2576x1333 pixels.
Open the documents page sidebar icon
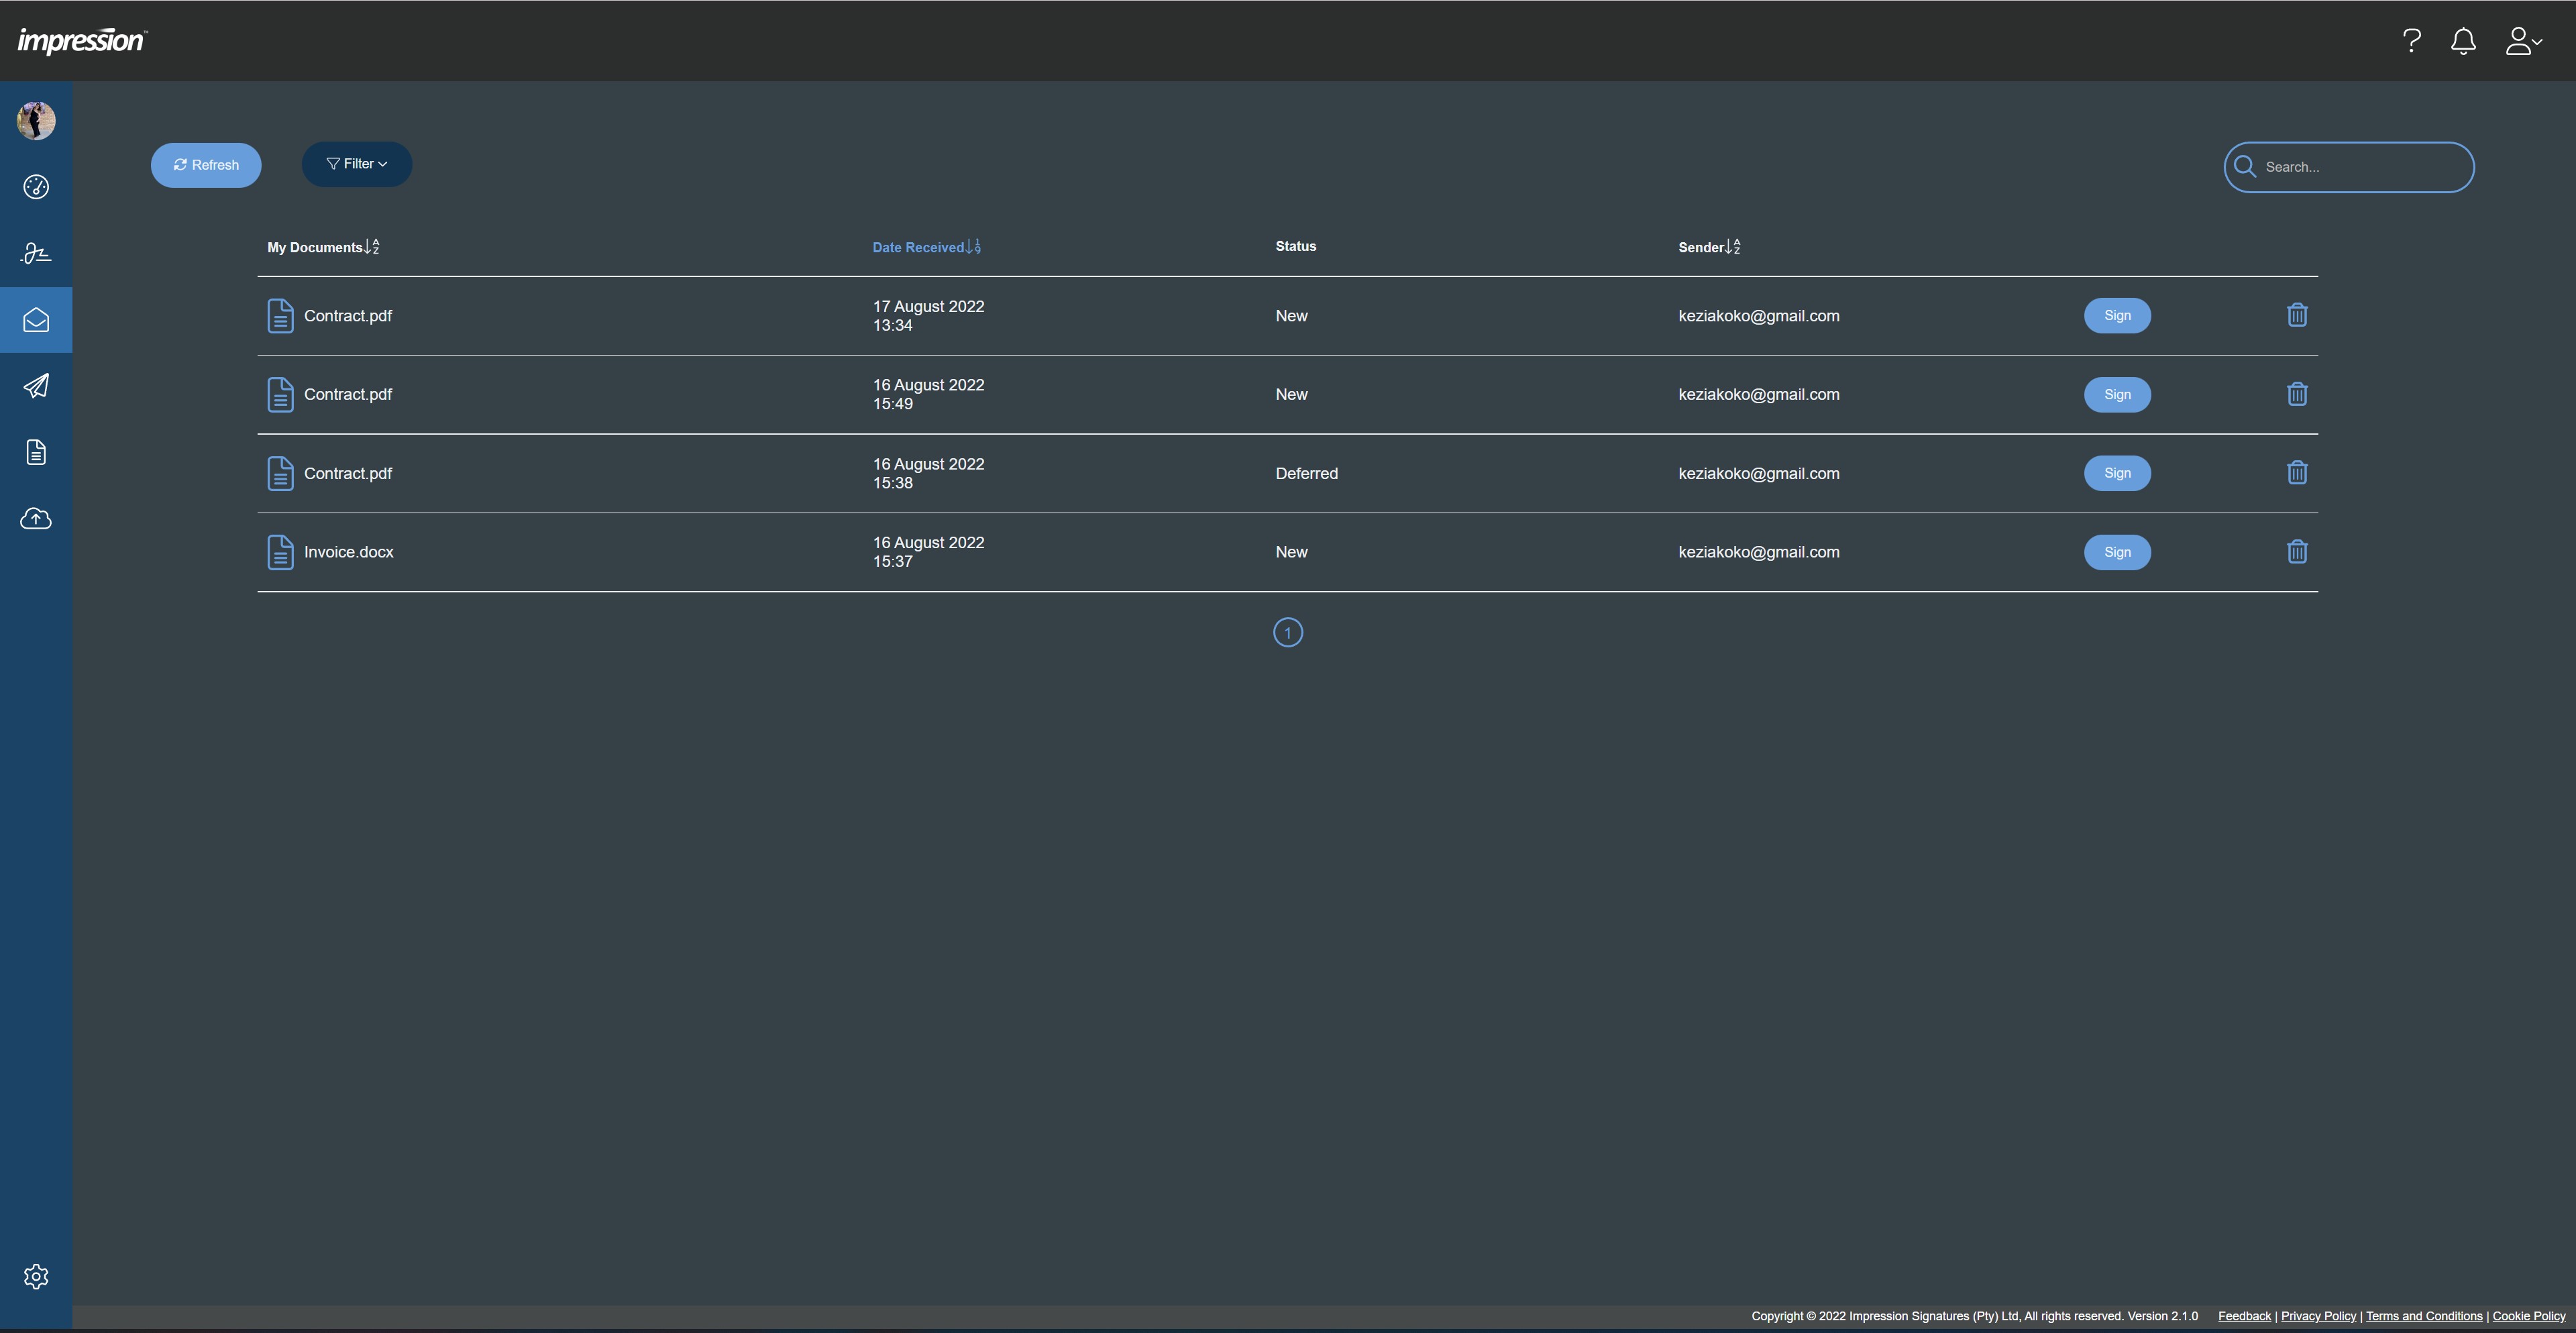click(x=36, y=452)
